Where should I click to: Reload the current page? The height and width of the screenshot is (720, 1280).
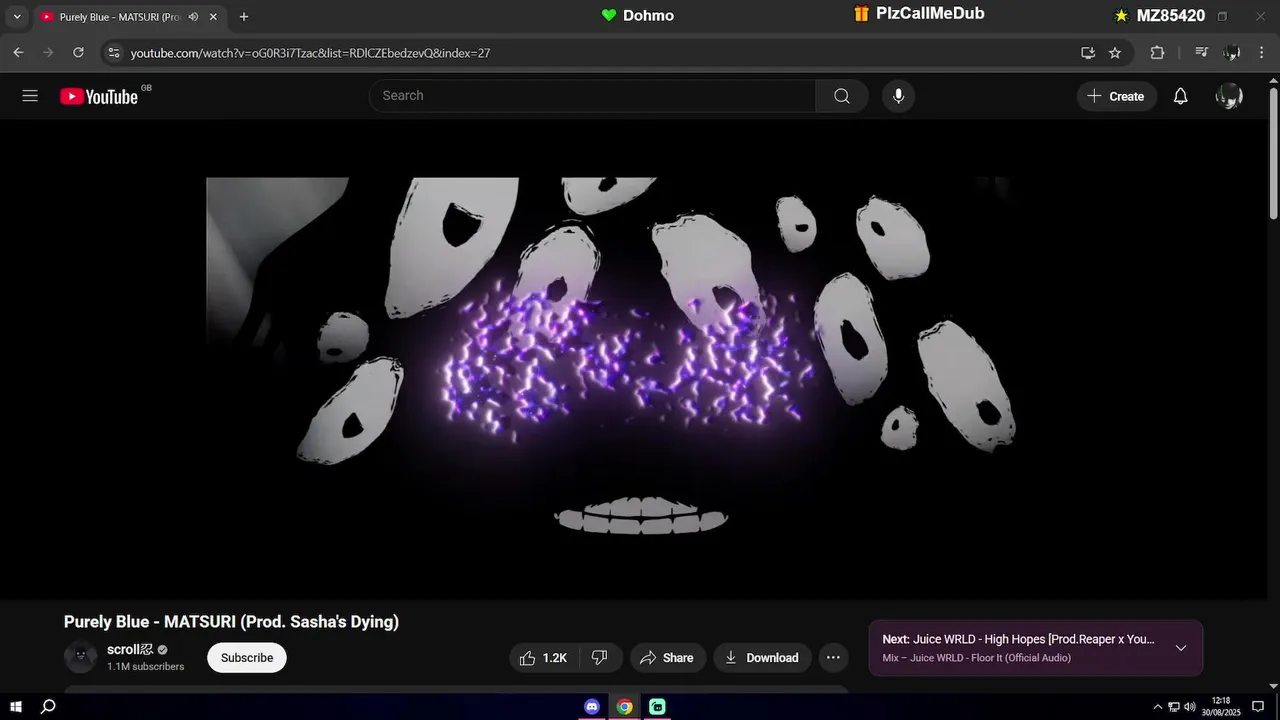[78, 53]
